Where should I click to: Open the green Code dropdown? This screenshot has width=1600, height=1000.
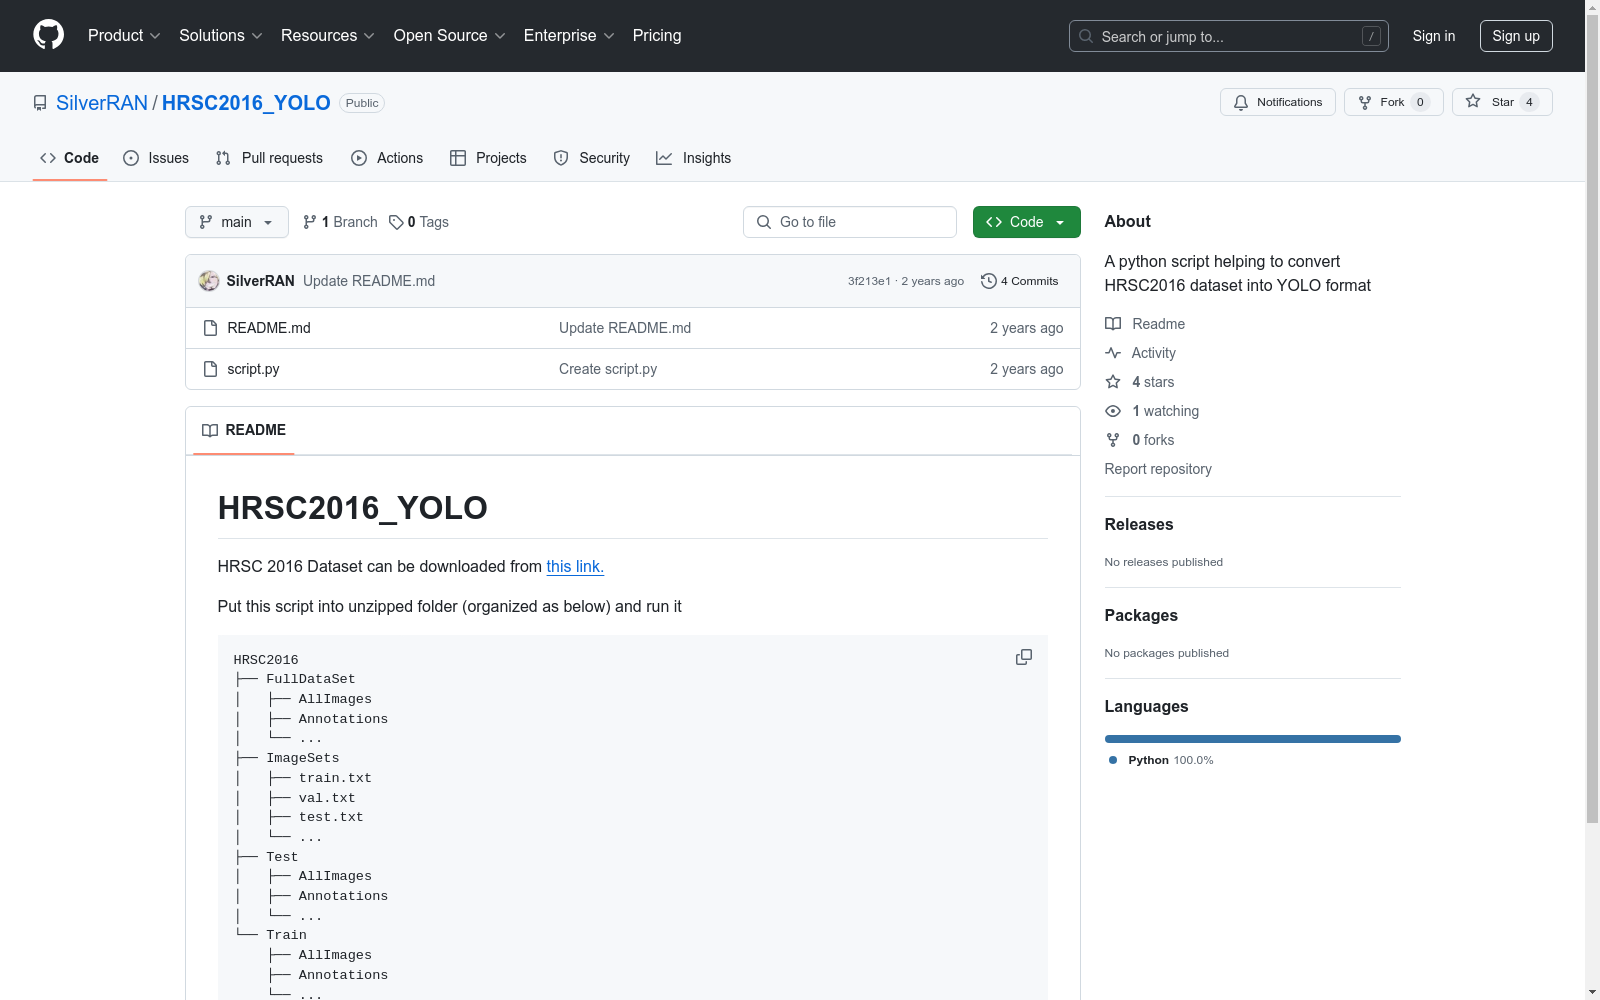tap(1026, 222)
